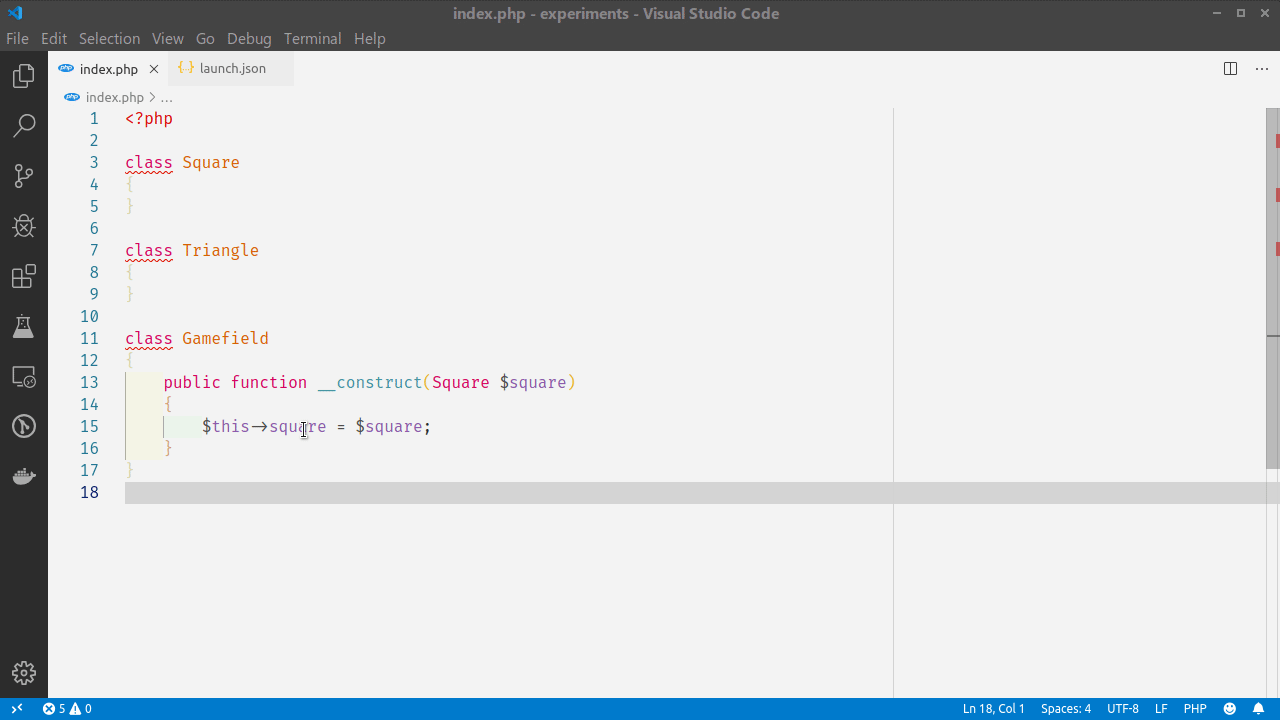Image resolution: width=1280 pixels, height=720 pixels.
Task: Open the Docker whale view
Action: click(x=23, y=476)
